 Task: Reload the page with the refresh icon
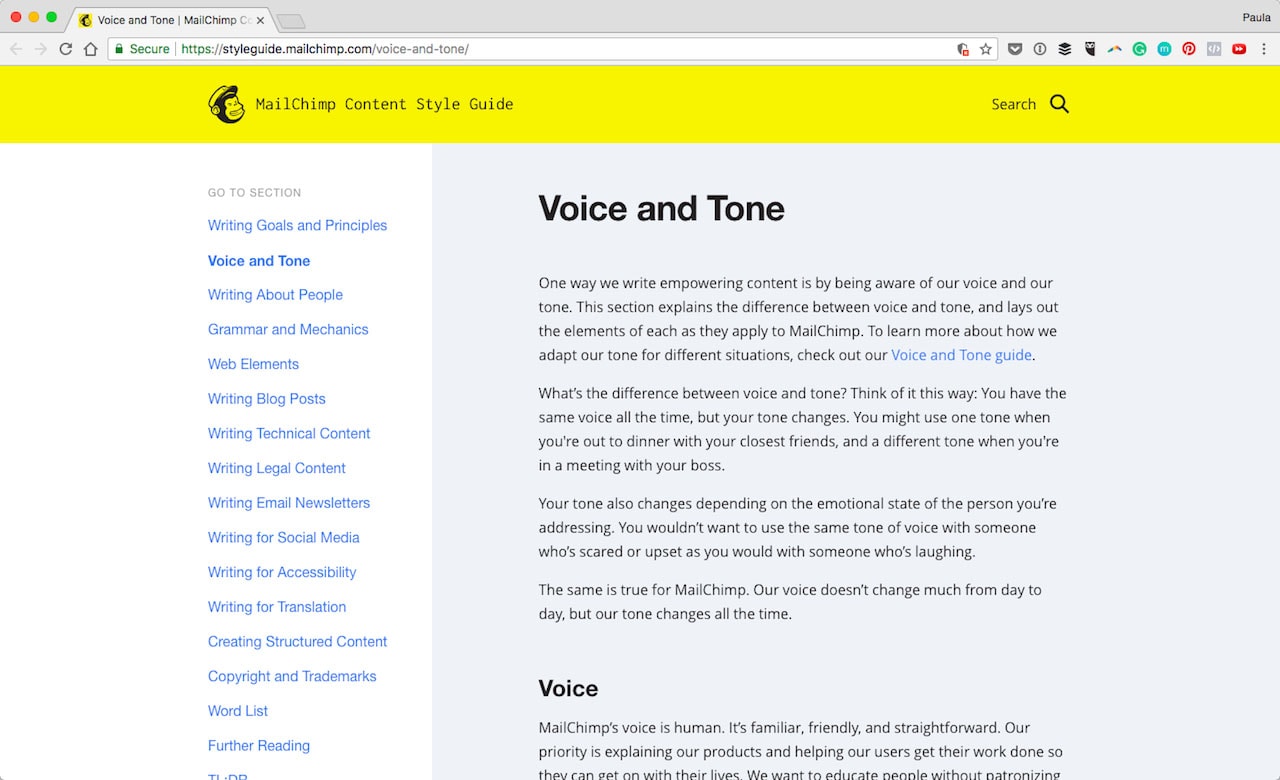(x=66, y=49)
